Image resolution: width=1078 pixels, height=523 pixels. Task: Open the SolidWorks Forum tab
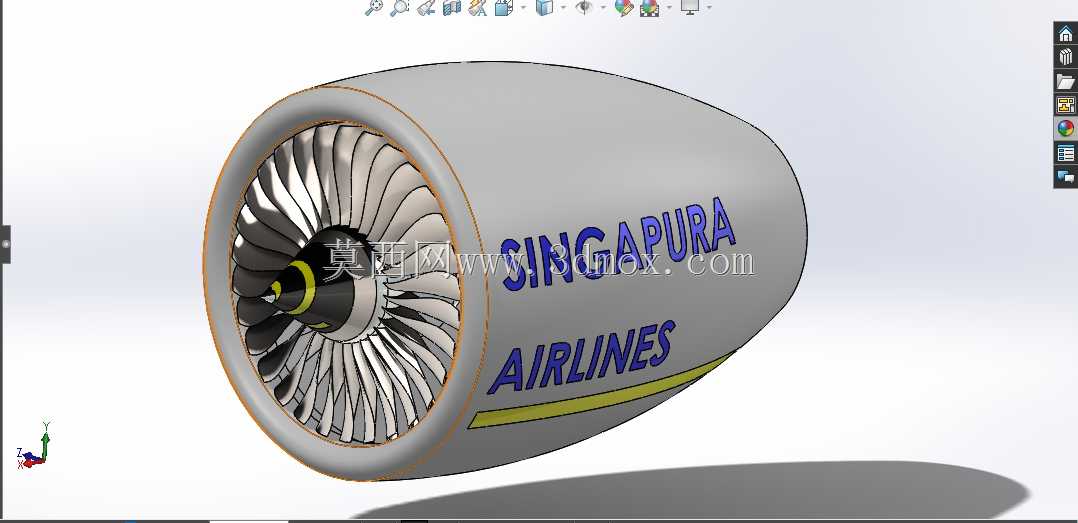coord(1066,177)
